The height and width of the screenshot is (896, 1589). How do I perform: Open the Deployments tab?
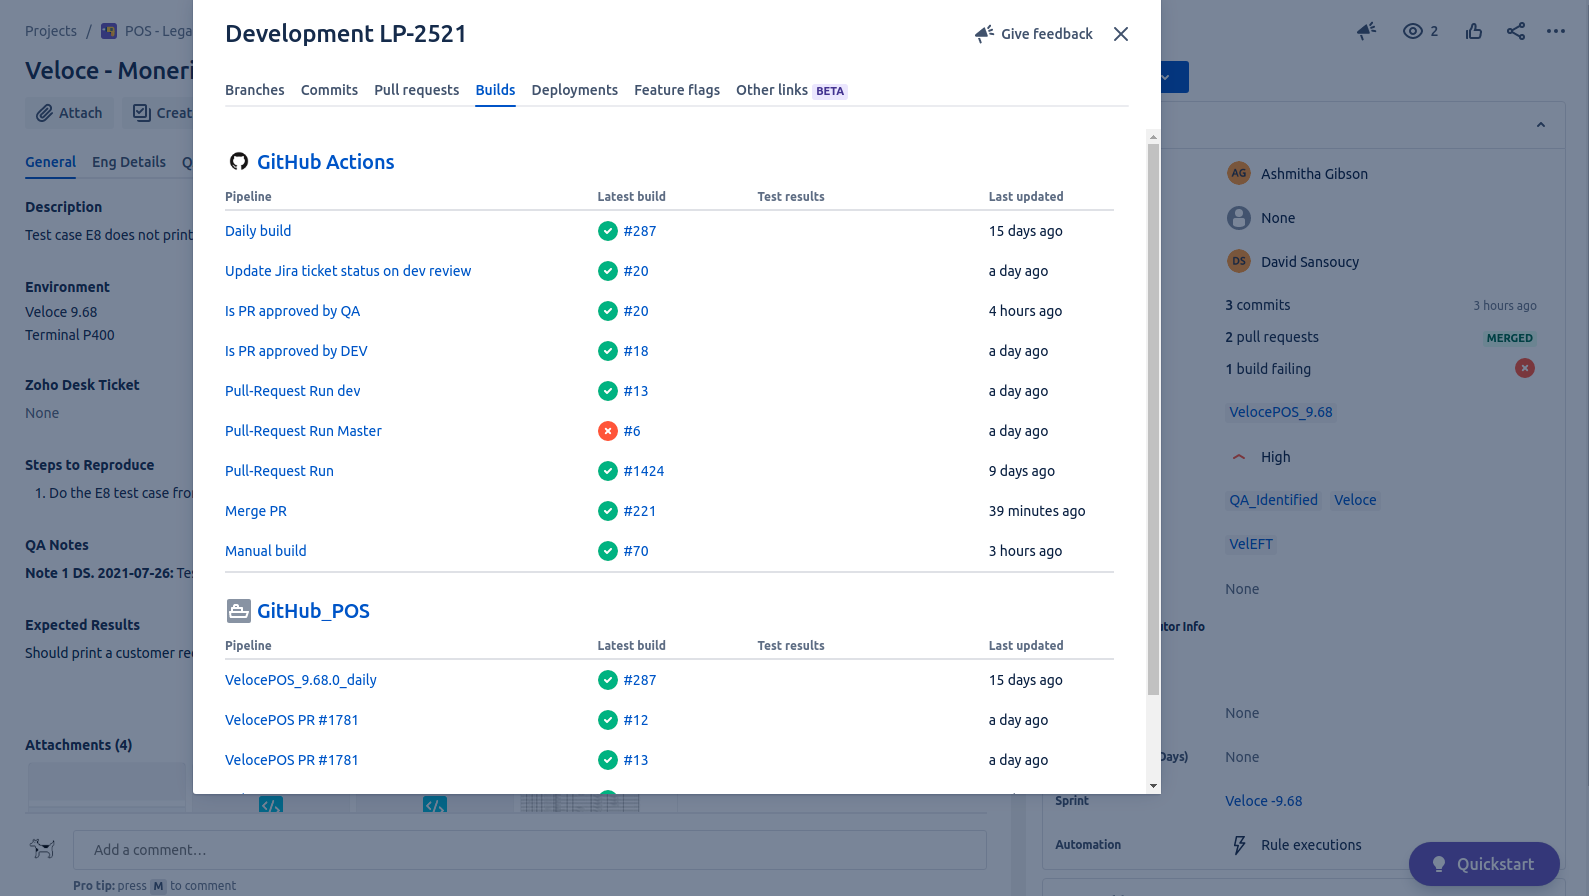[x=575, y=90]
